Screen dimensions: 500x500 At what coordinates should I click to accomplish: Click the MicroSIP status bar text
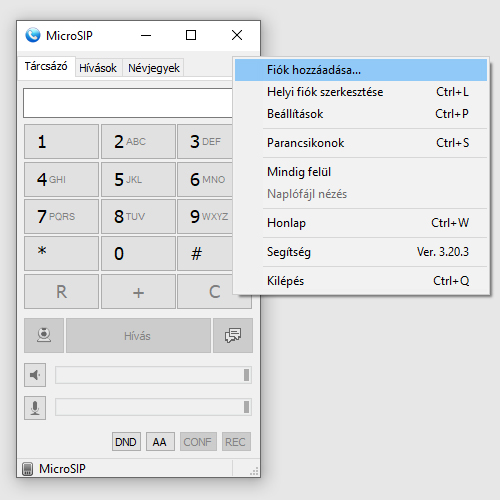coord(62,469)
